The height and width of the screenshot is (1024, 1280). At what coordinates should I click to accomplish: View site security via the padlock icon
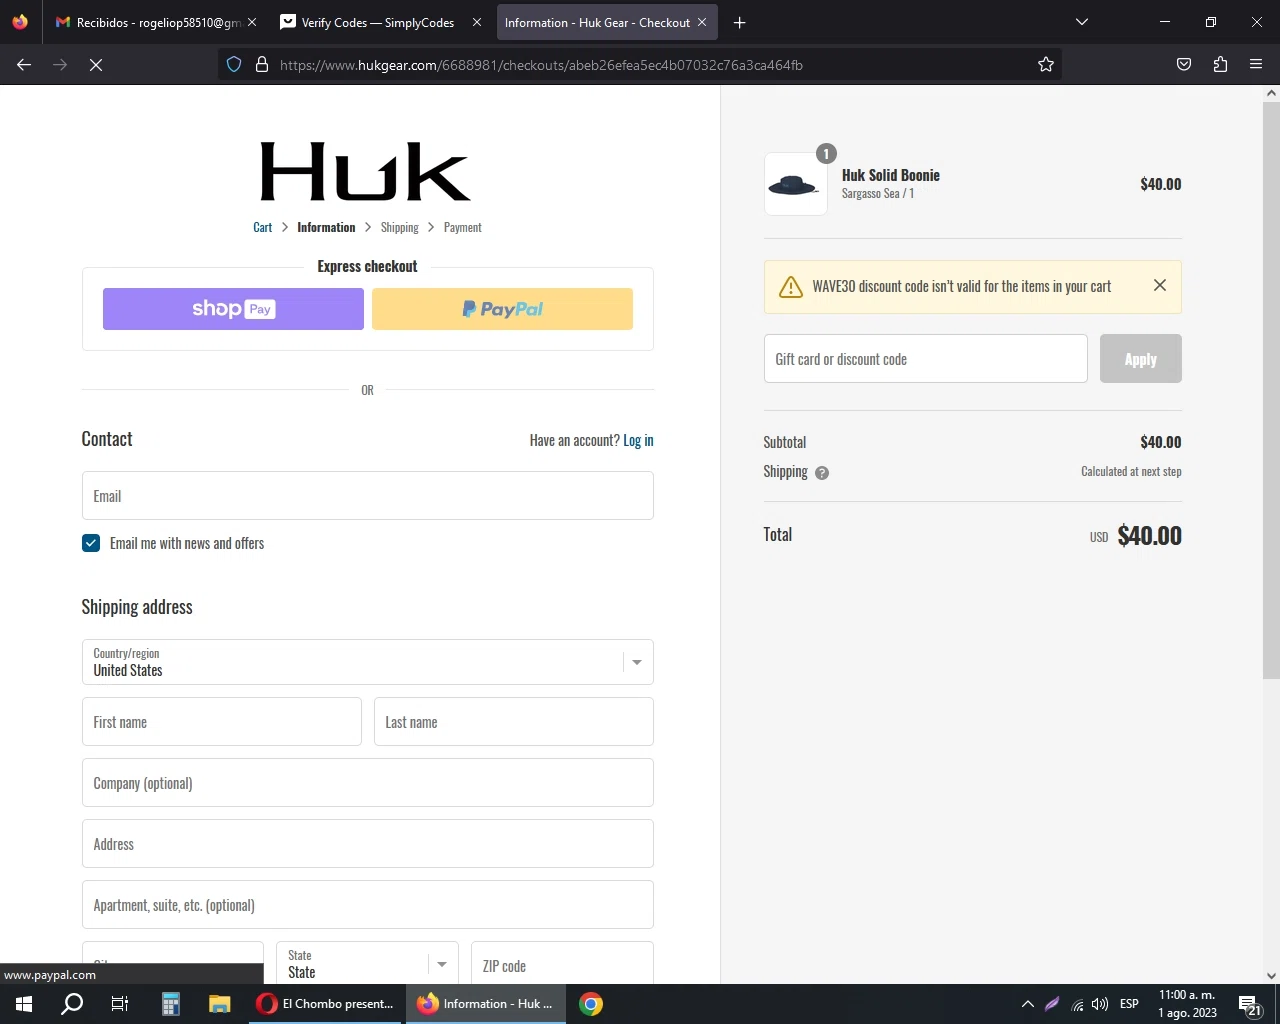[x=262, y=65]
